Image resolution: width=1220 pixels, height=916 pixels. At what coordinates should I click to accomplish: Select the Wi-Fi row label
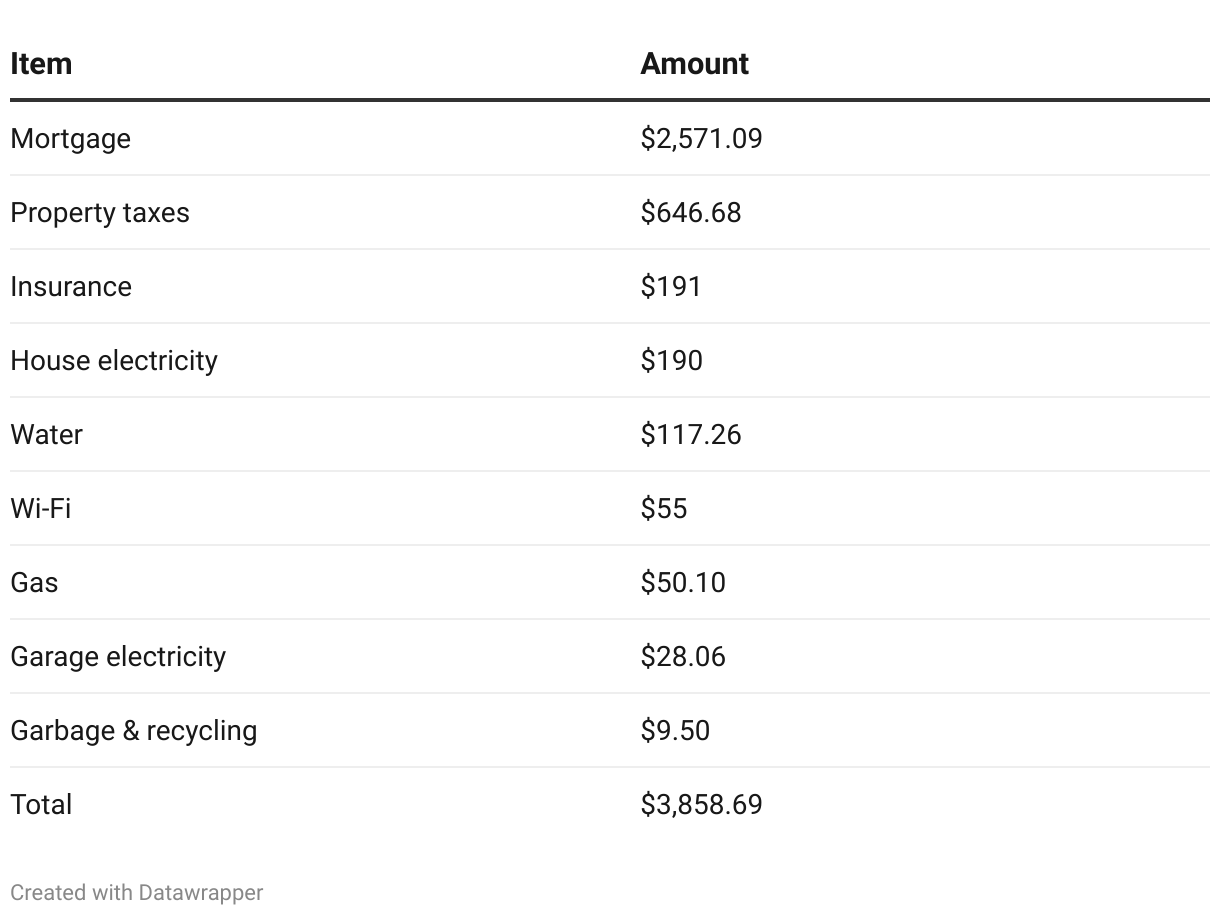[41, 509]
